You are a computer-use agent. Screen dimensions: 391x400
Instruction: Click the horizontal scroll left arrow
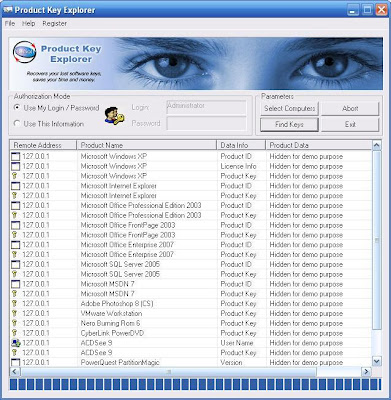tap(15, 371)
